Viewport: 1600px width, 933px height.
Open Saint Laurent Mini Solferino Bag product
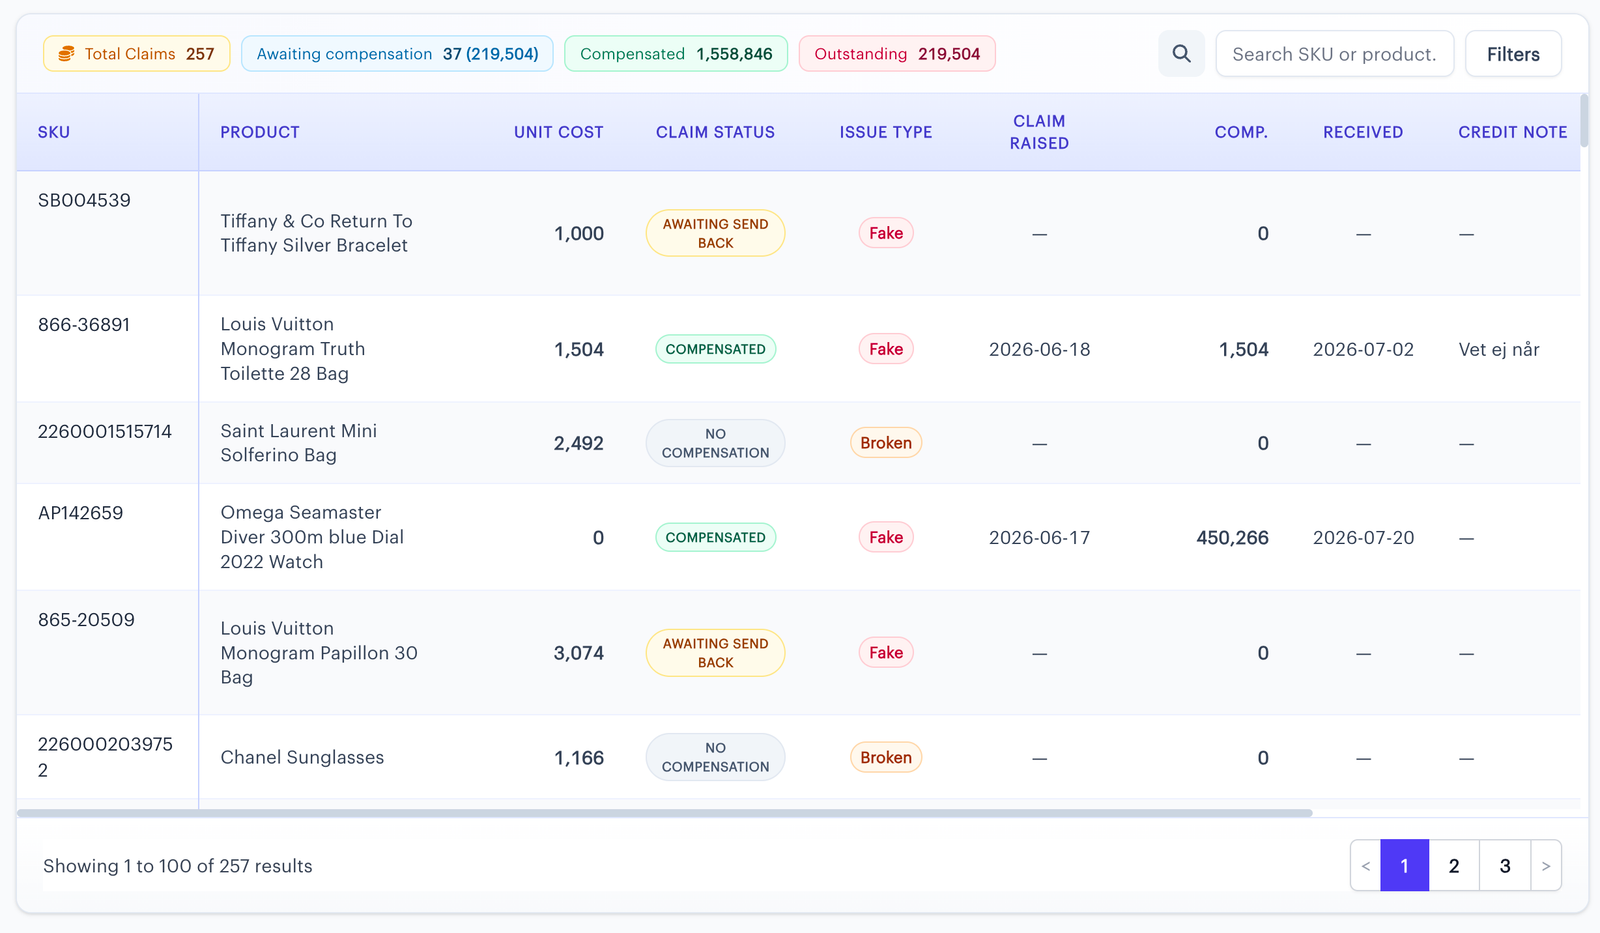pyautogui.click(x=299, y=443)
